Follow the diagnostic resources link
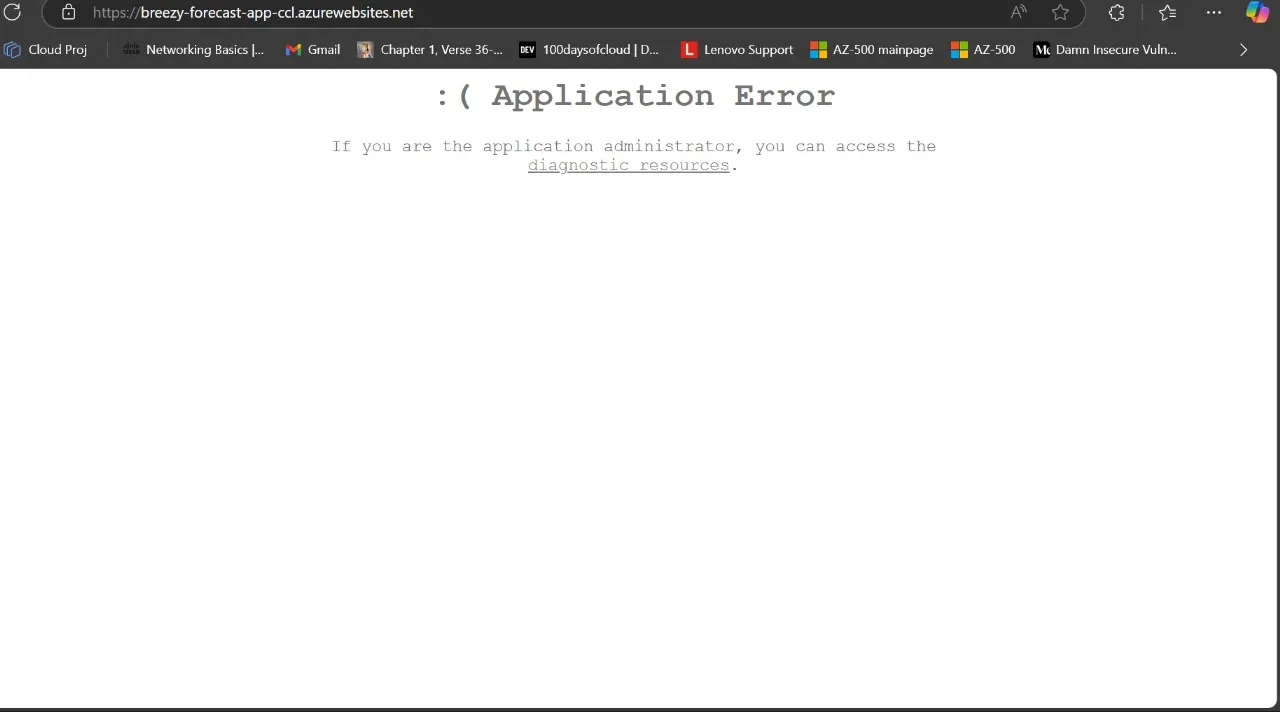This screenshot has width=1280, height=712. [628, 165]
